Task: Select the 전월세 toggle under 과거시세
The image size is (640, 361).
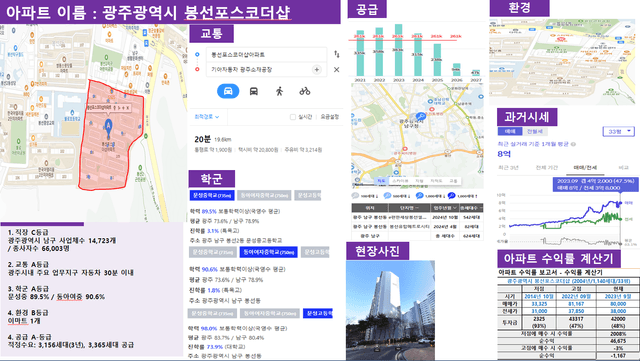Action: click(535, 131)
